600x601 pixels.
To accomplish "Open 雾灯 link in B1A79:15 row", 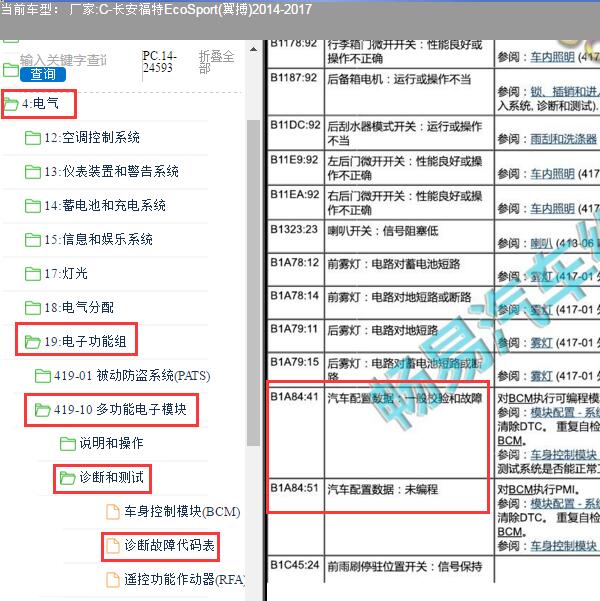I will tap(541, 376).
